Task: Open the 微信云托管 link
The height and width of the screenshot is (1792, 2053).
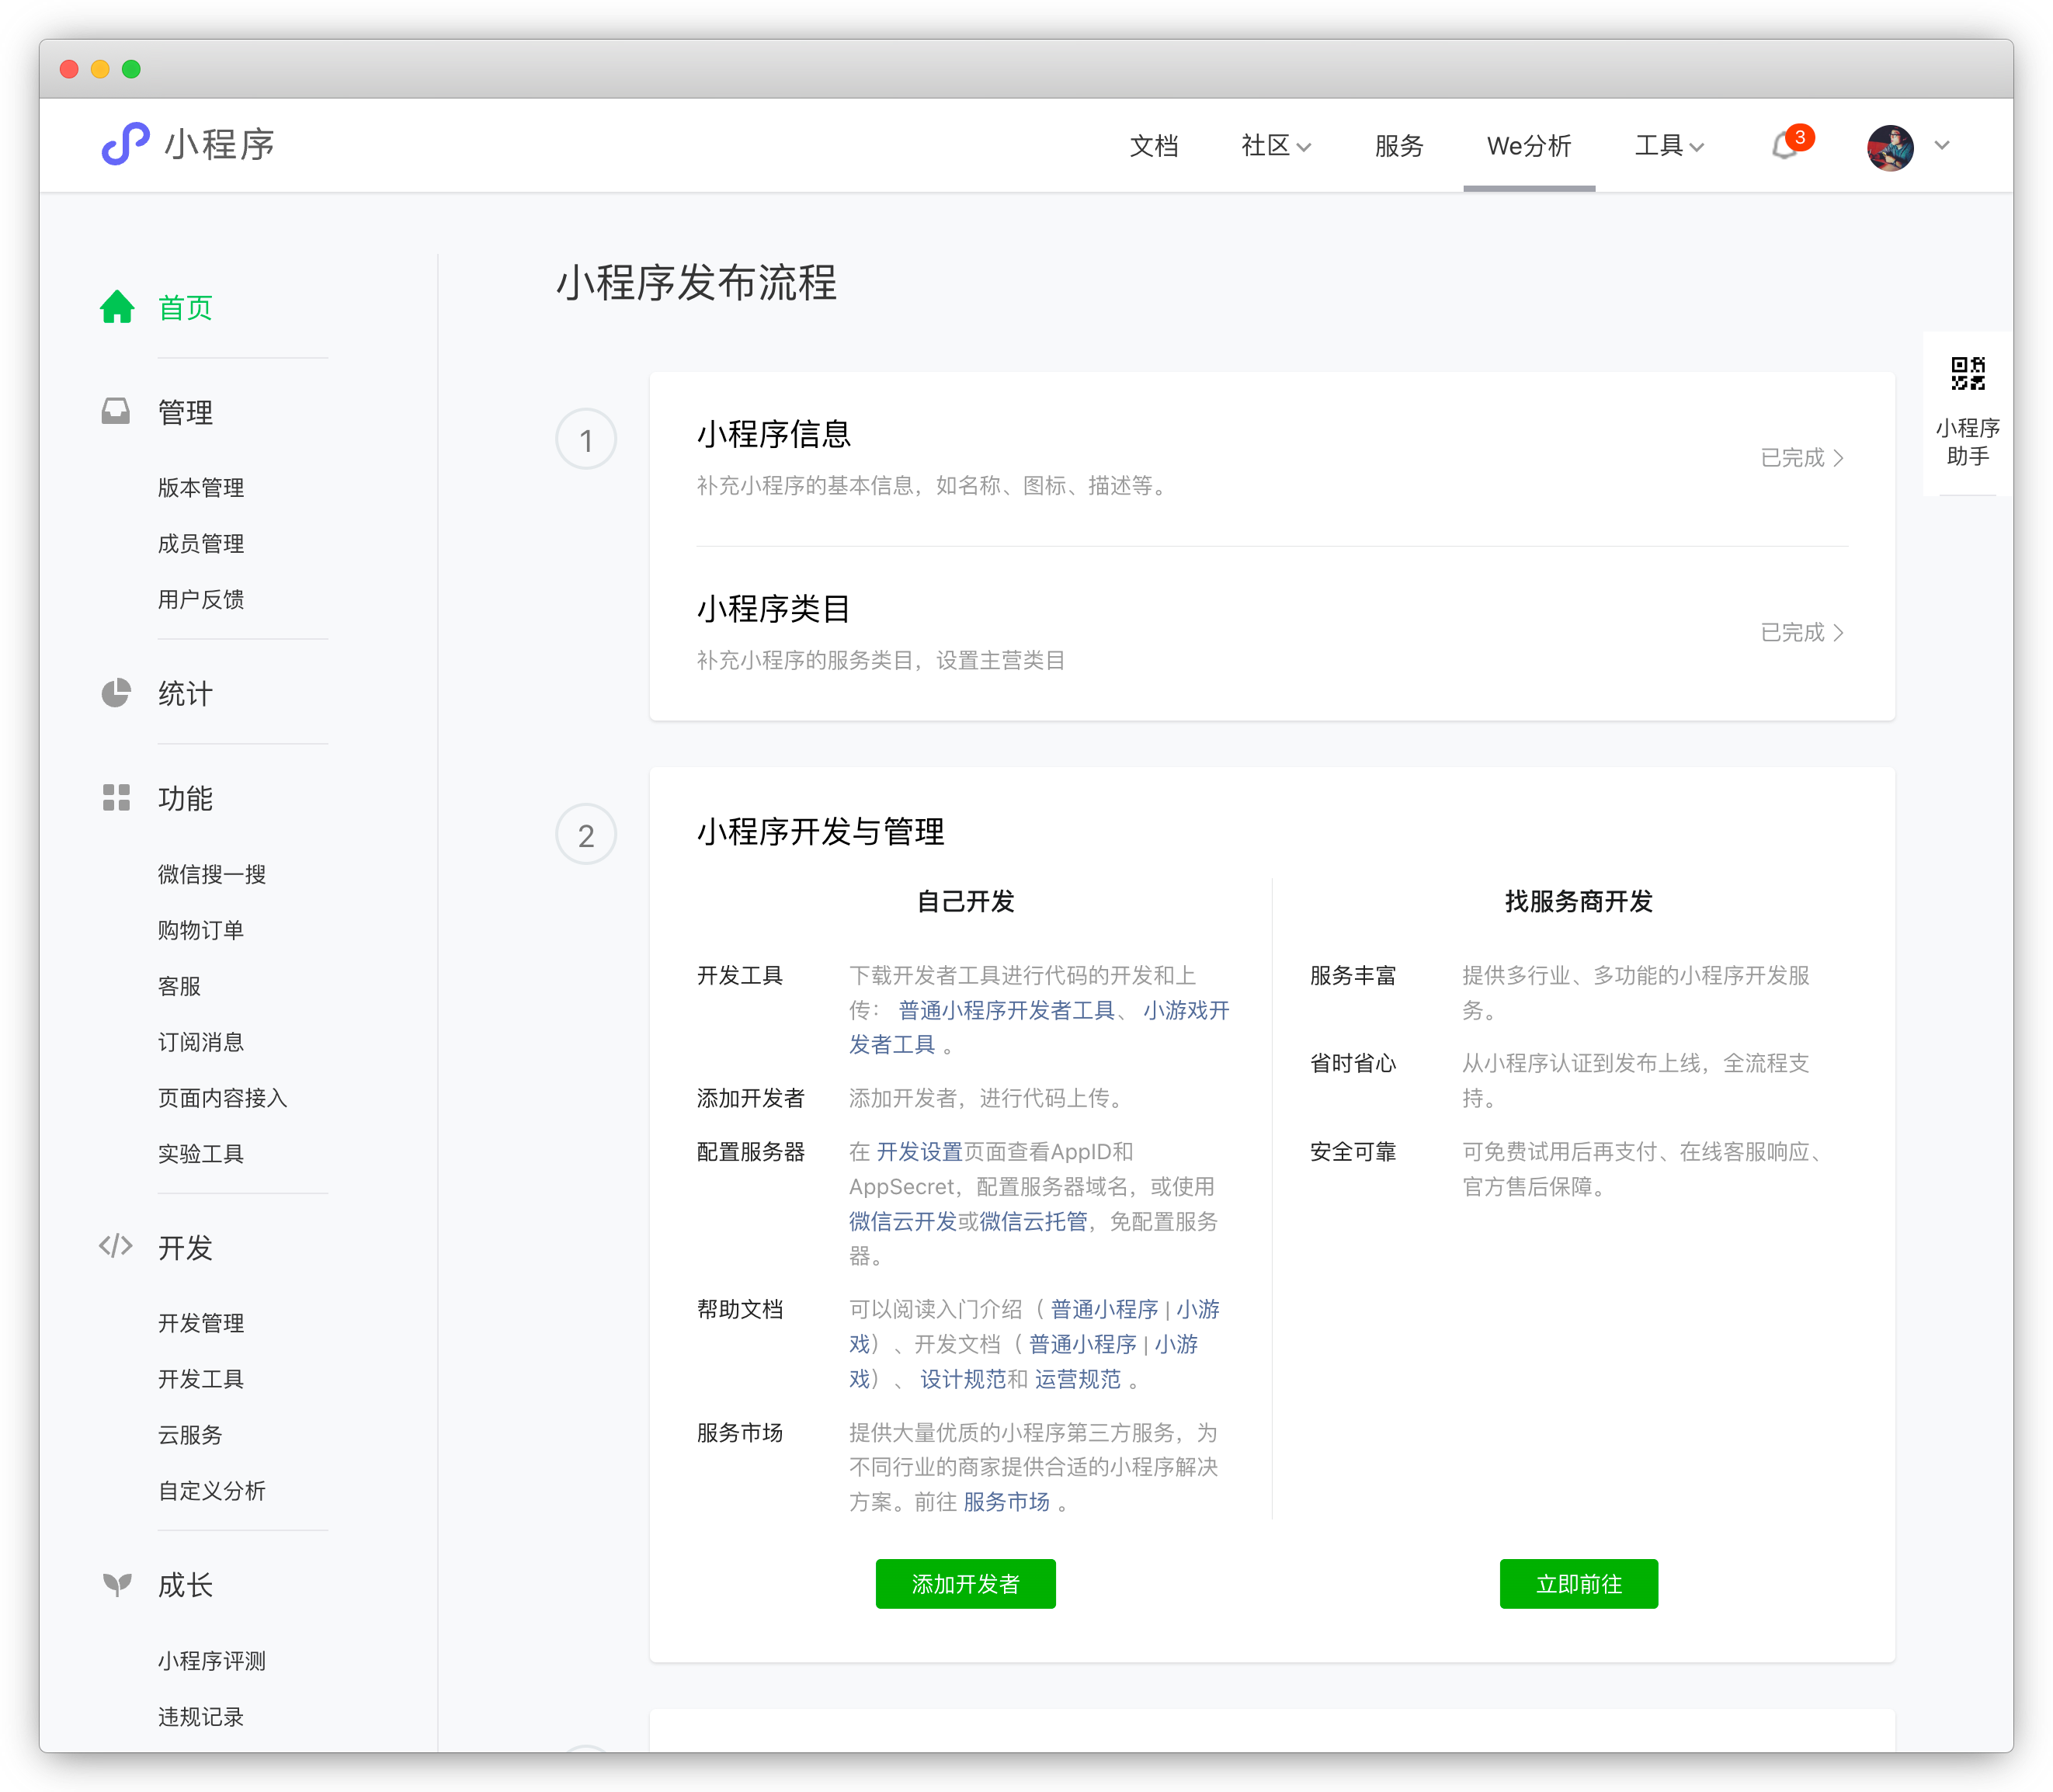Action: coord(1033,1222)
